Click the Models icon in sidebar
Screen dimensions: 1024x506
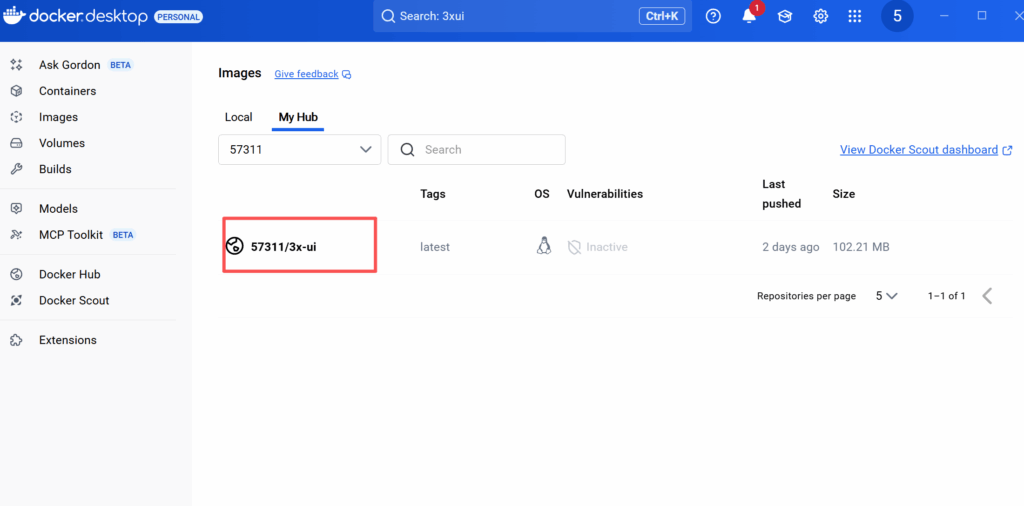point(17,209)
